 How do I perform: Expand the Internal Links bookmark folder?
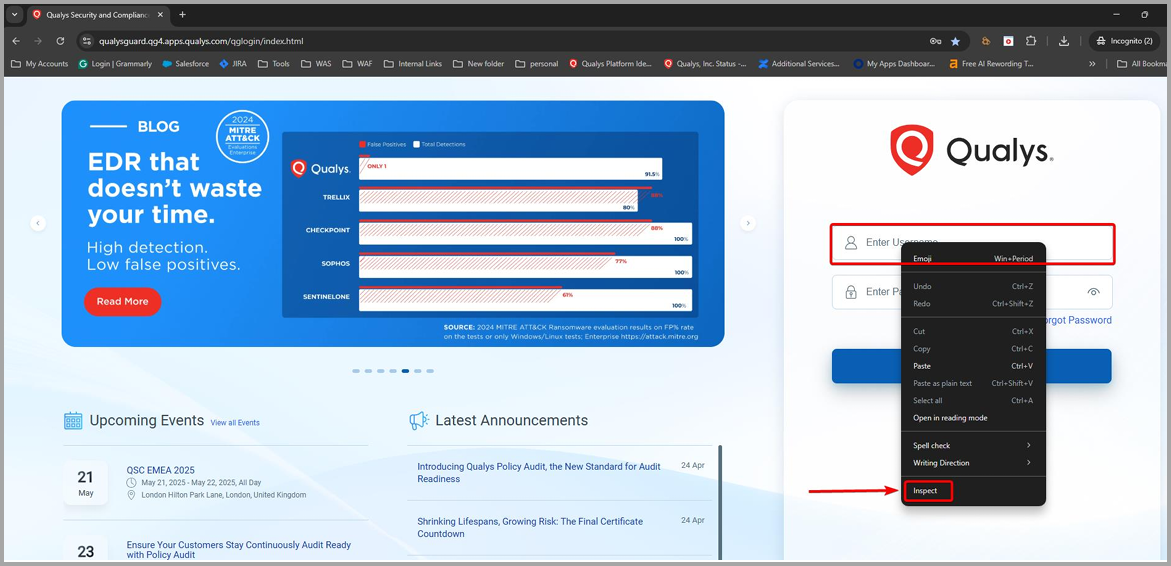pos(413,64)
